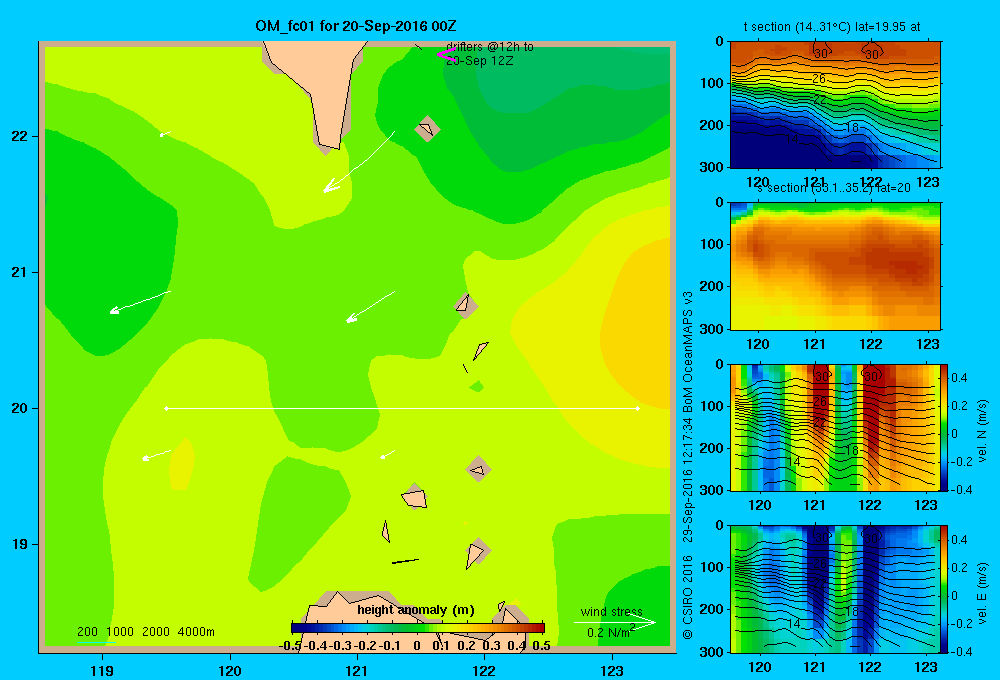Click the map title "OM_fc01 for 20-Sep-2016 00Z"
Screen dimensions: 1000x680
[x=355, y=26]
